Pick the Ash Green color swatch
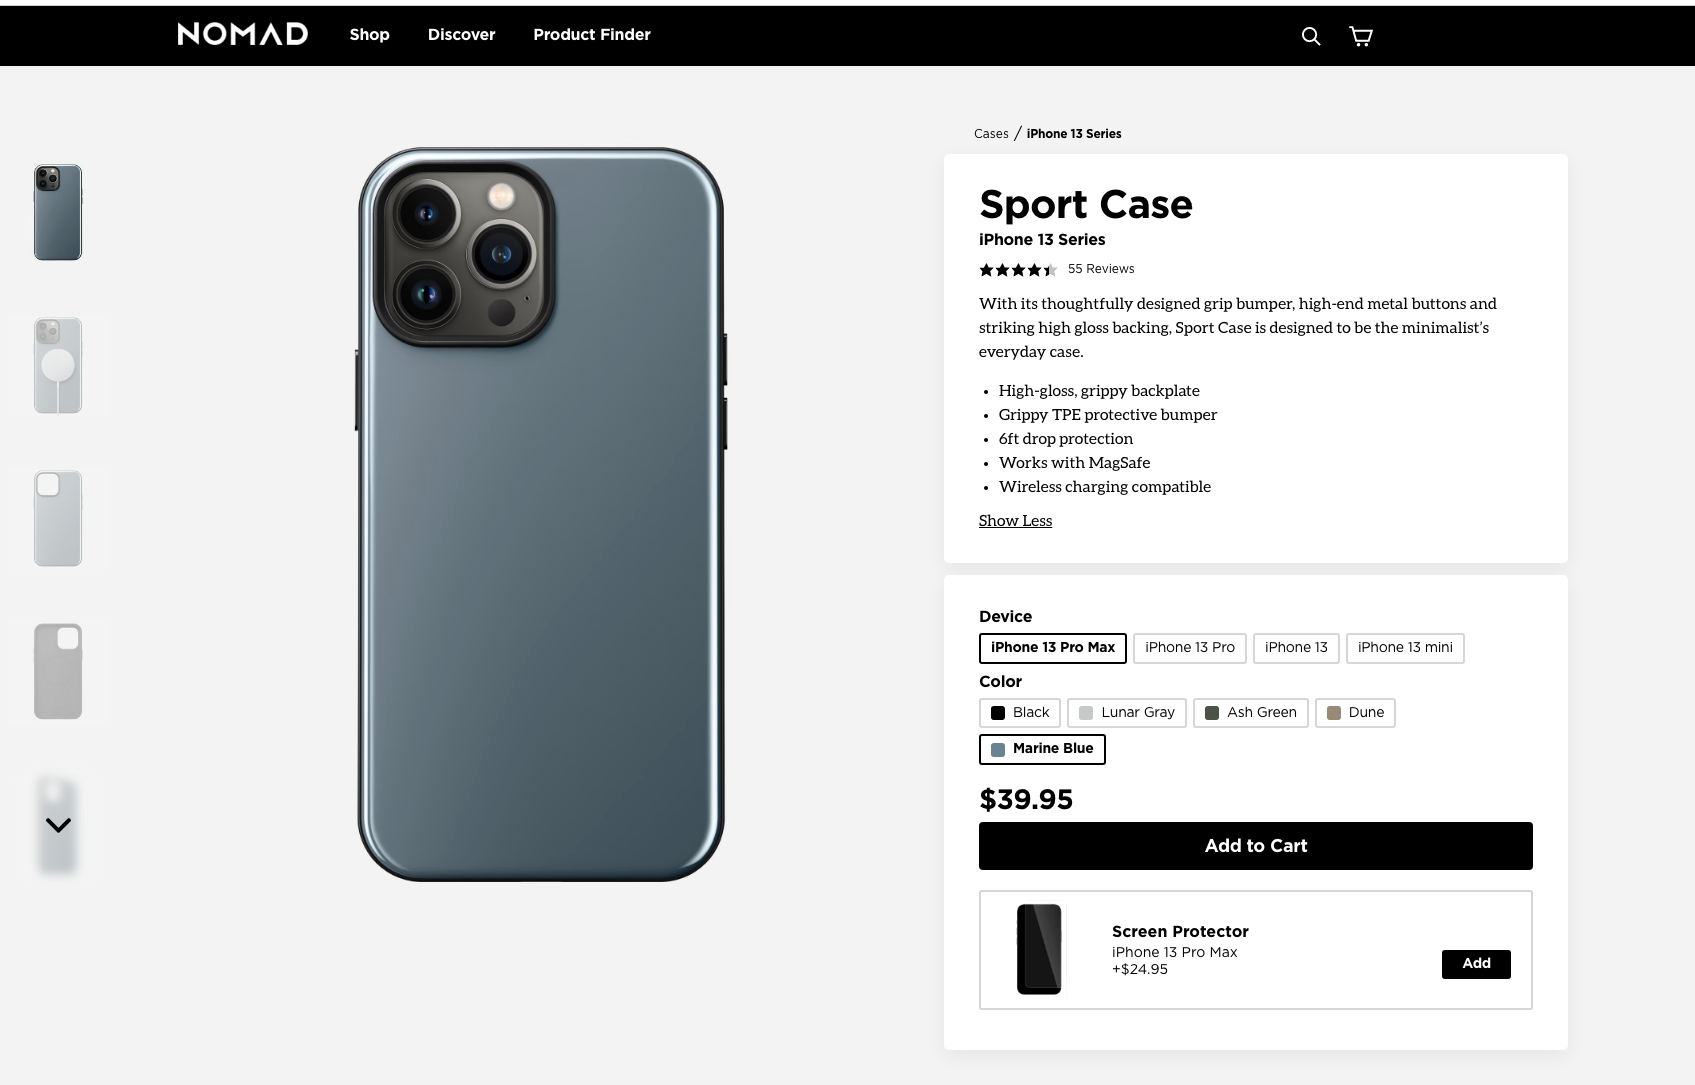 (x=1250, y=713)
